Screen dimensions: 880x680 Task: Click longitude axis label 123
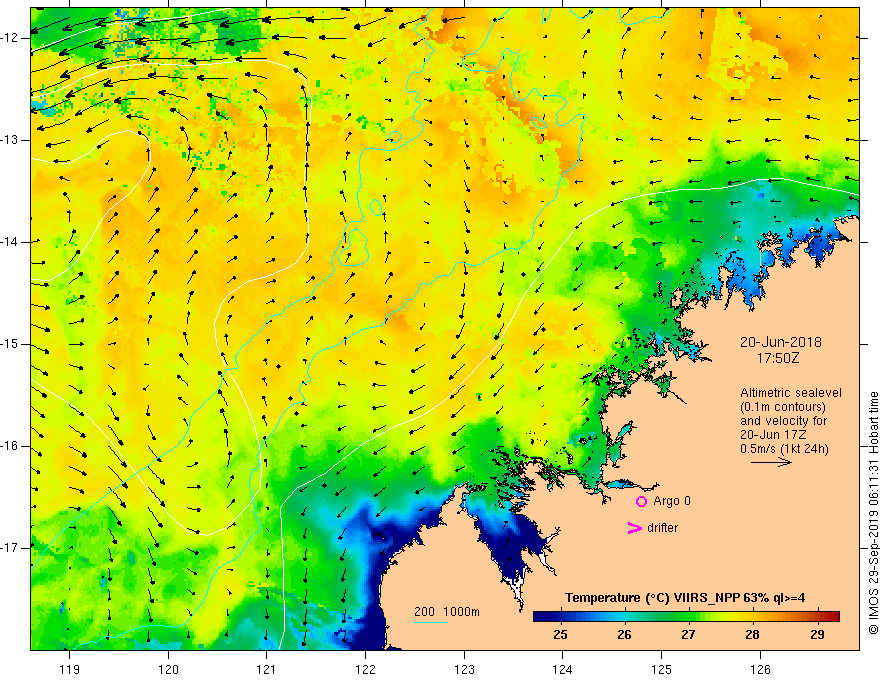tap(464, 670)
